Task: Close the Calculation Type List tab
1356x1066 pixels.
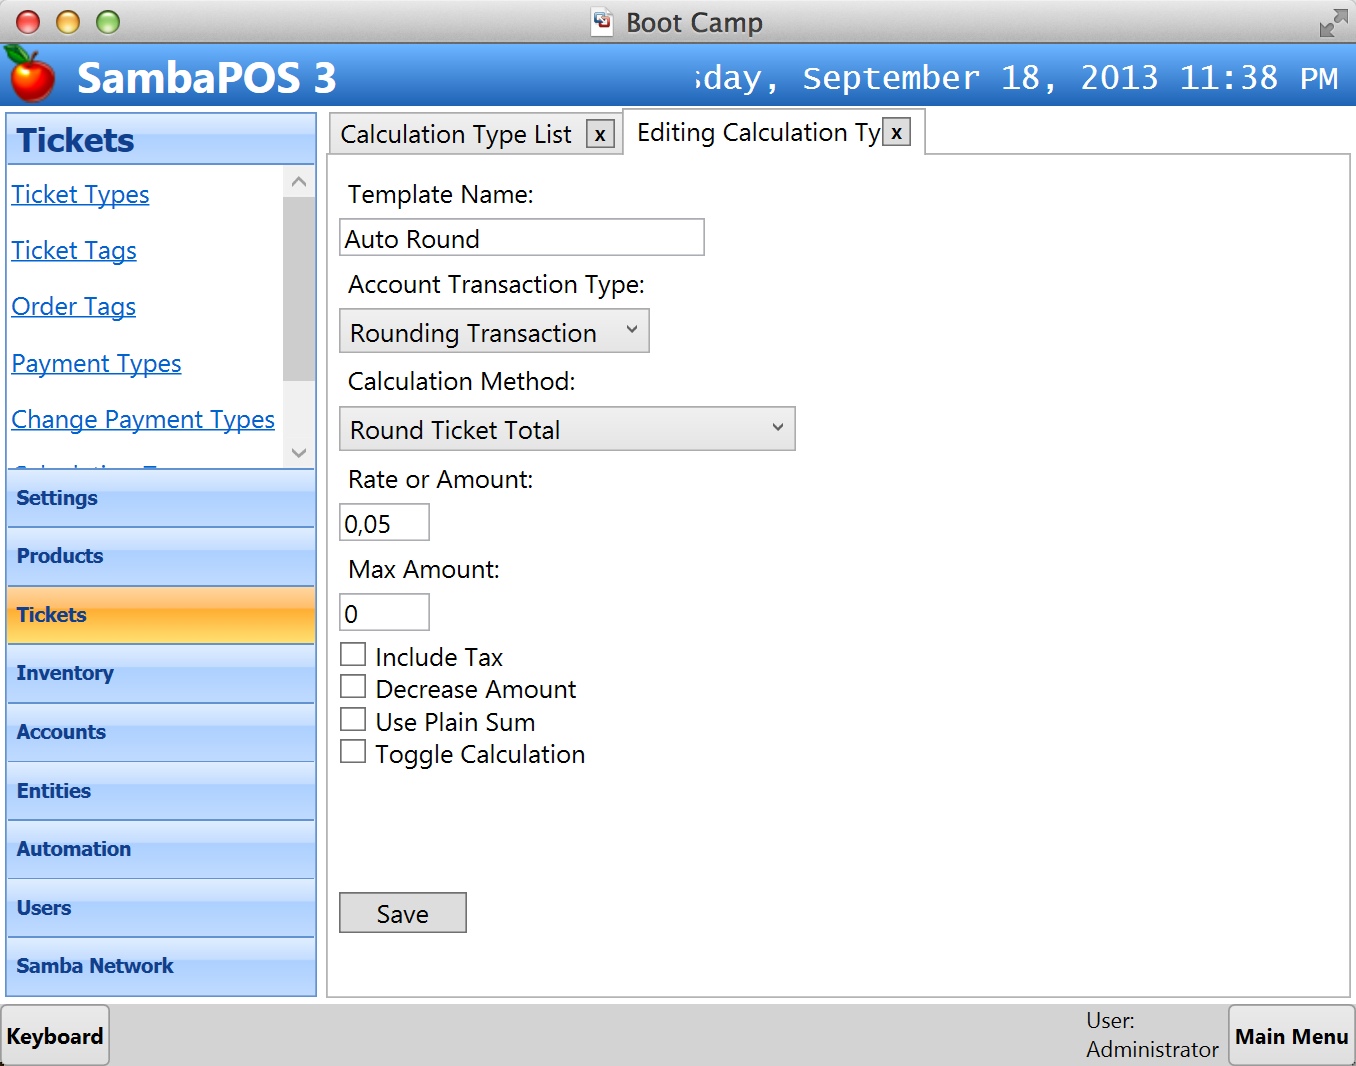Action: coord(600,134)
